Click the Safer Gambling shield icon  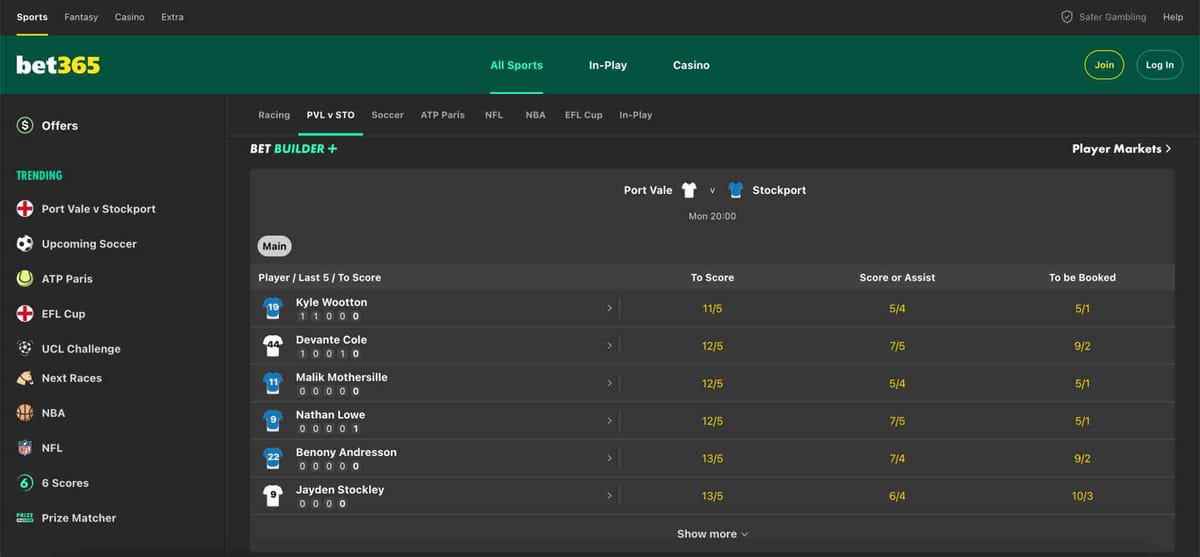pyautogui.click(x=1066, y=17)
